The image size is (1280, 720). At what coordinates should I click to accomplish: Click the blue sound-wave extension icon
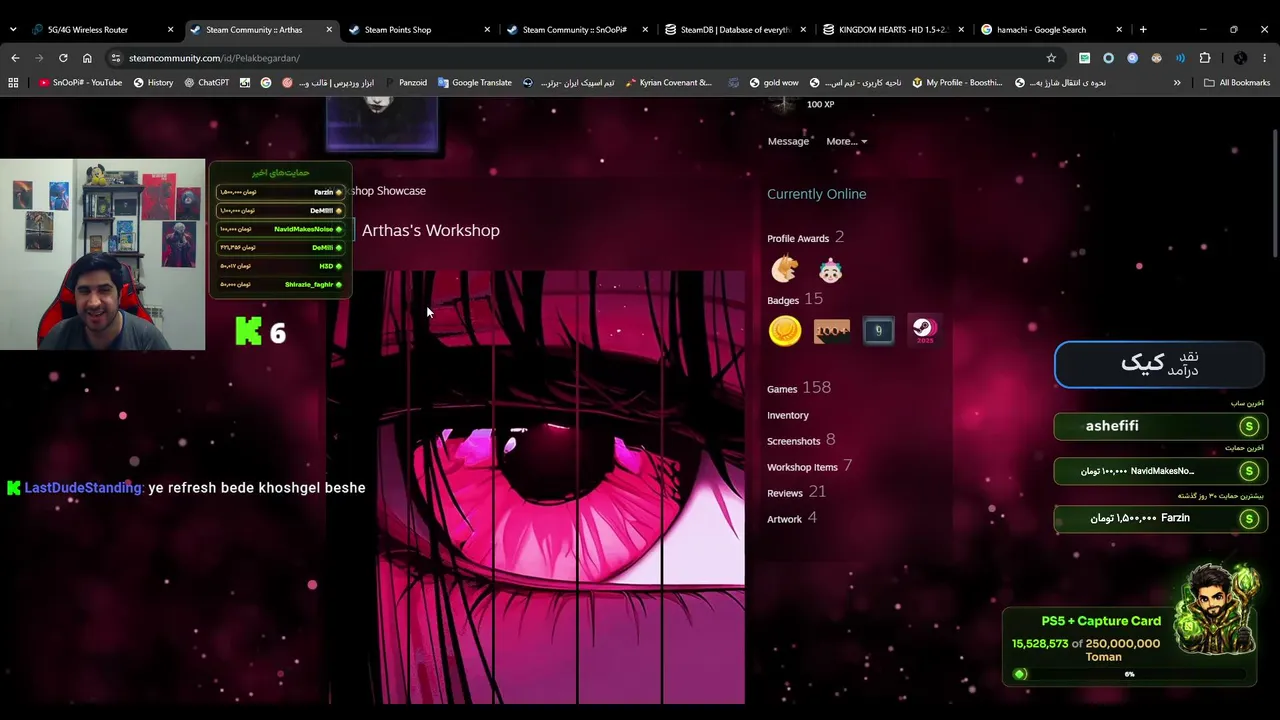coord(1180,58)
